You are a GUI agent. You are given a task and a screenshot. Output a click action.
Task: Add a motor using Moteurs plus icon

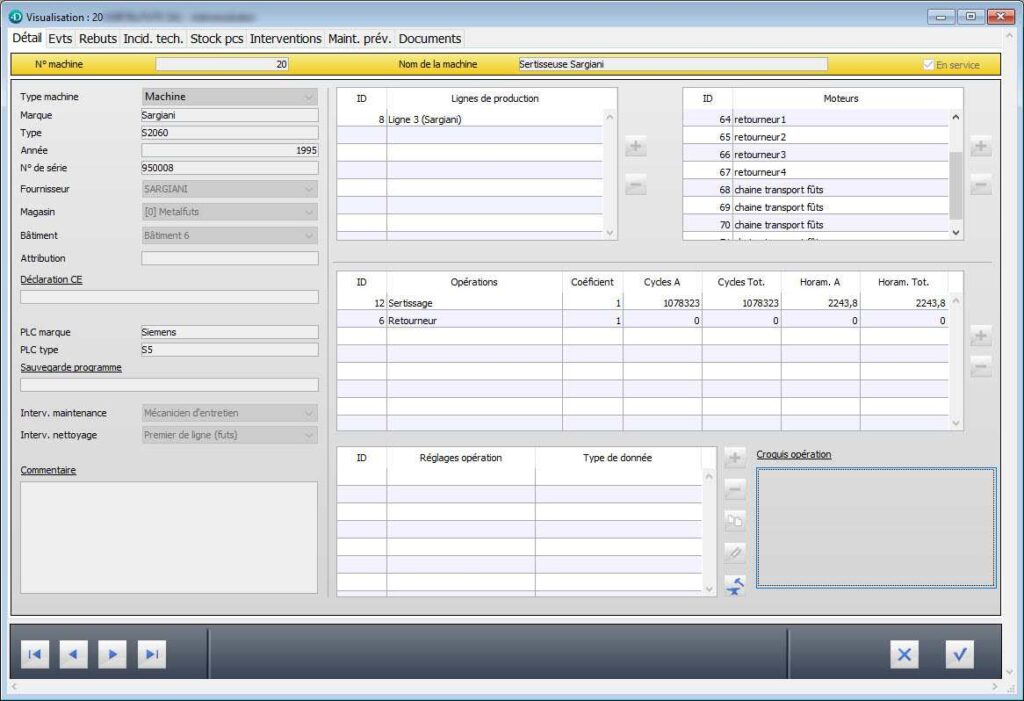pyautogui.click(x=980, y=146)
